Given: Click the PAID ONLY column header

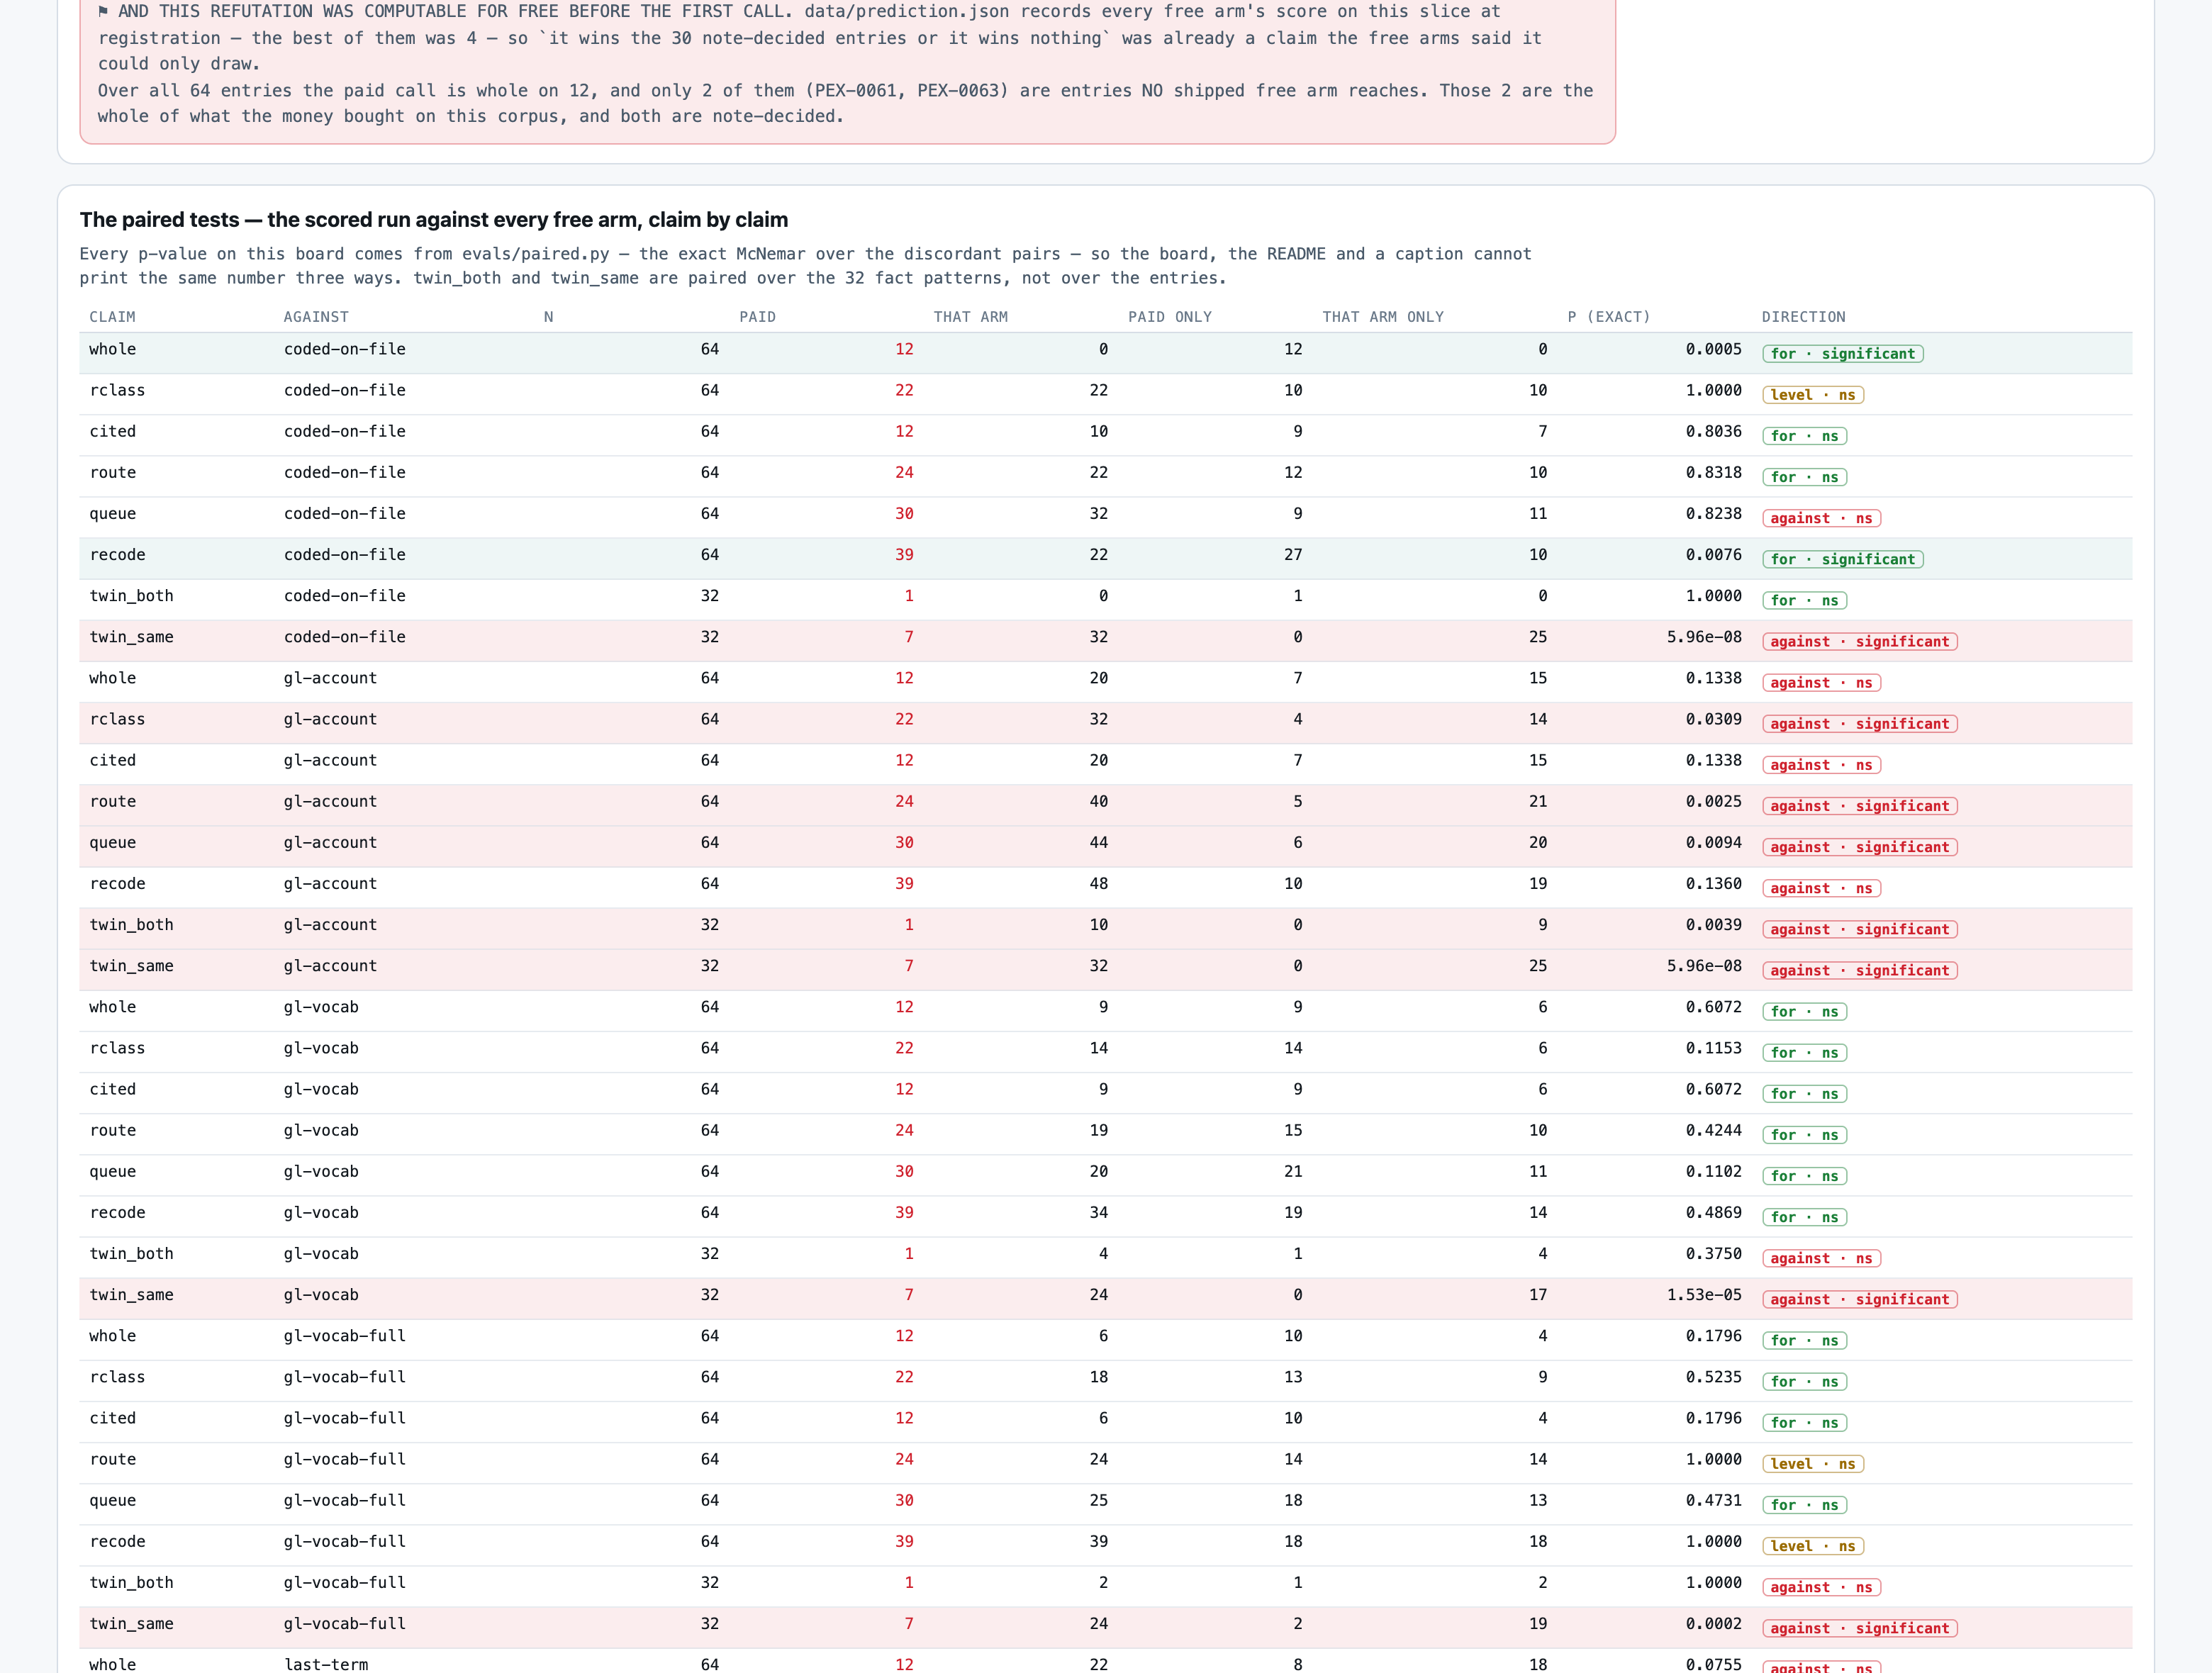Looking at the screenshot, I should pos(1169,317).
